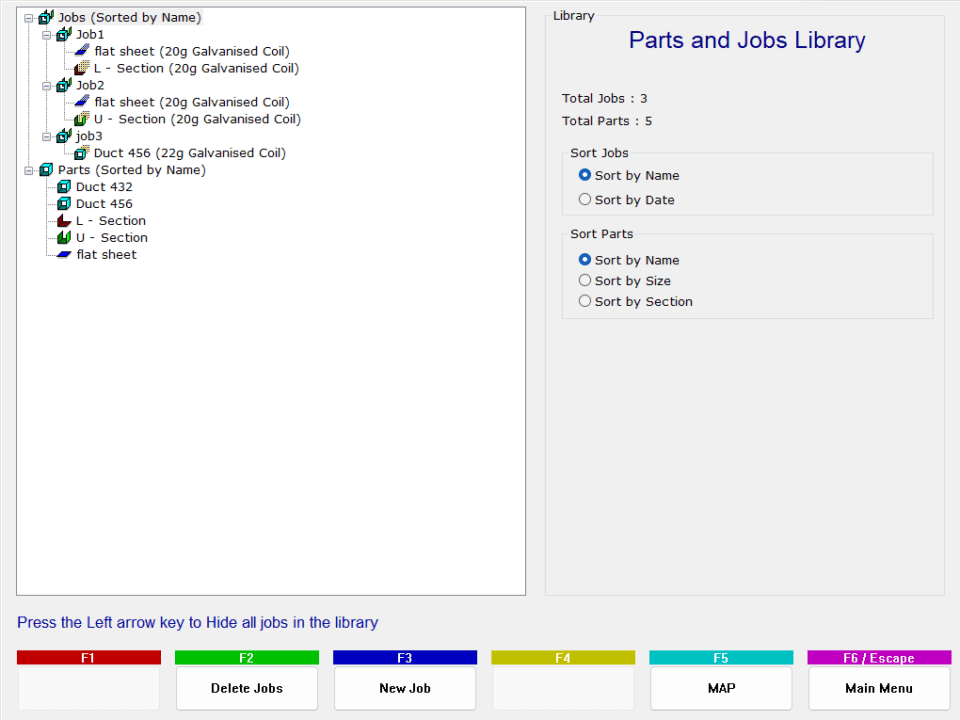The width and height of the screenshot is (960, 720).
Task: Collapse the Job1 tree branch
Action: coord(46,34)
